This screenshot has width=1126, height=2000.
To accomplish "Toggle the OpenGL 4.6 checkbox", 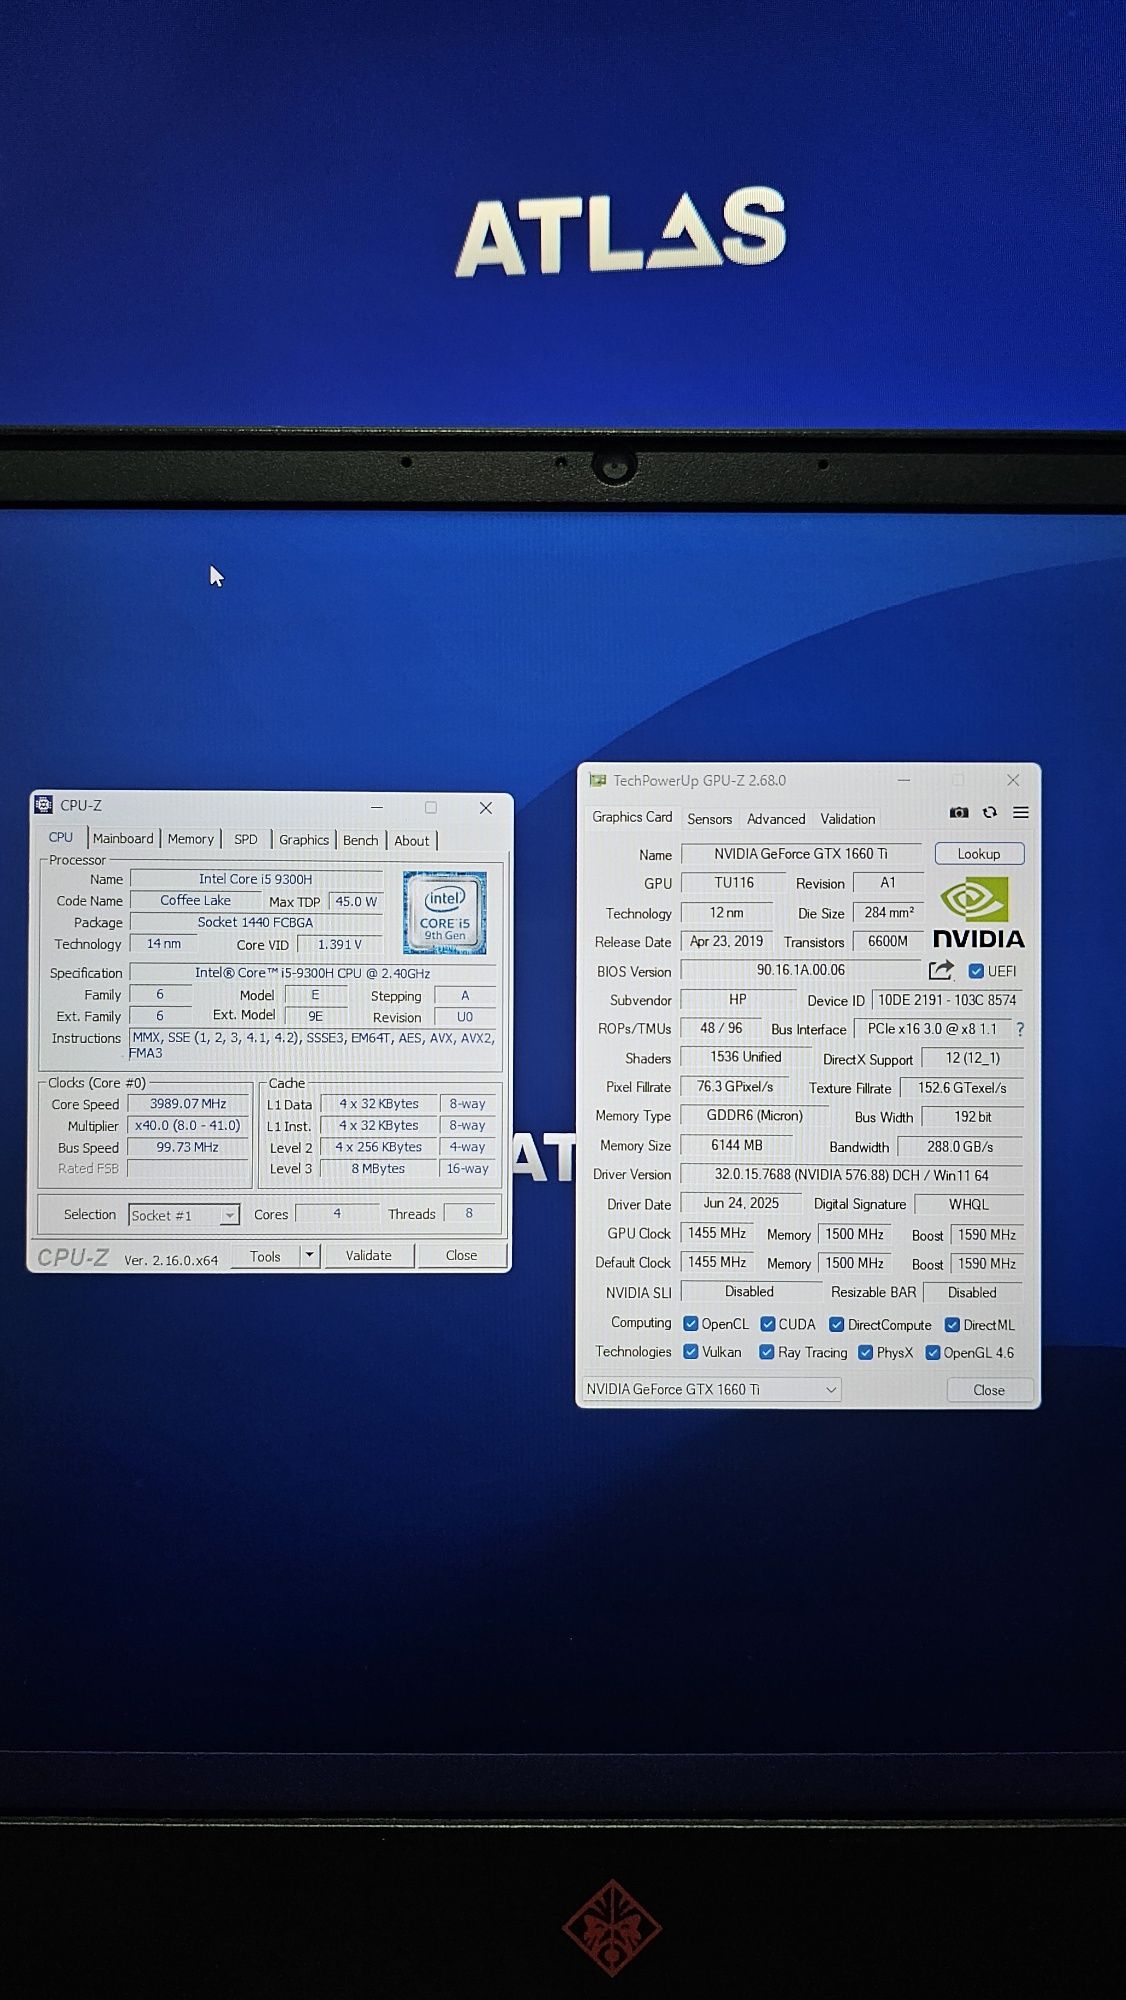I will click(x=932, y=1353).
